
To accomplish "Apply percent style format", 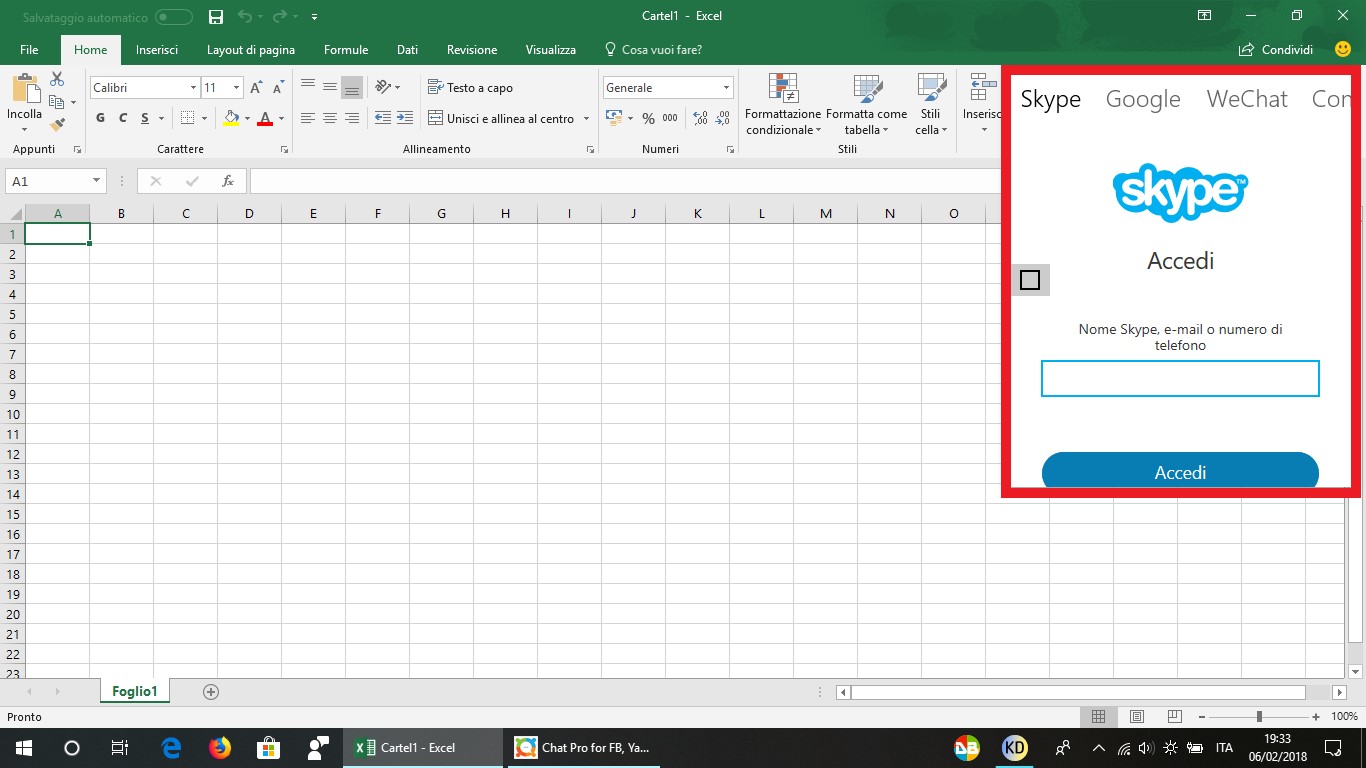I will click(x=648, y=118).
